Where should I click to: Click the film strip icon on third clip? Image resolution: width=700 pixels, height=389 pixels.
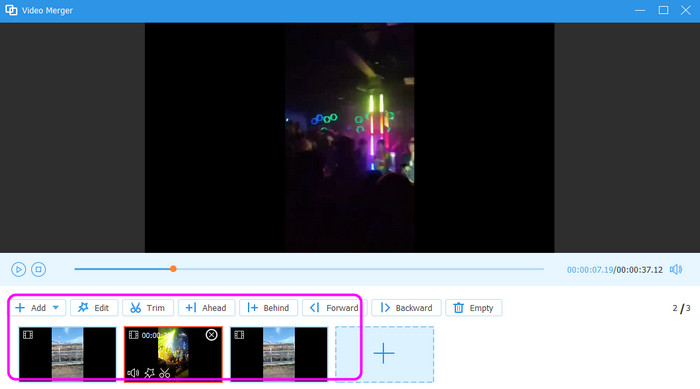[239, 335]
